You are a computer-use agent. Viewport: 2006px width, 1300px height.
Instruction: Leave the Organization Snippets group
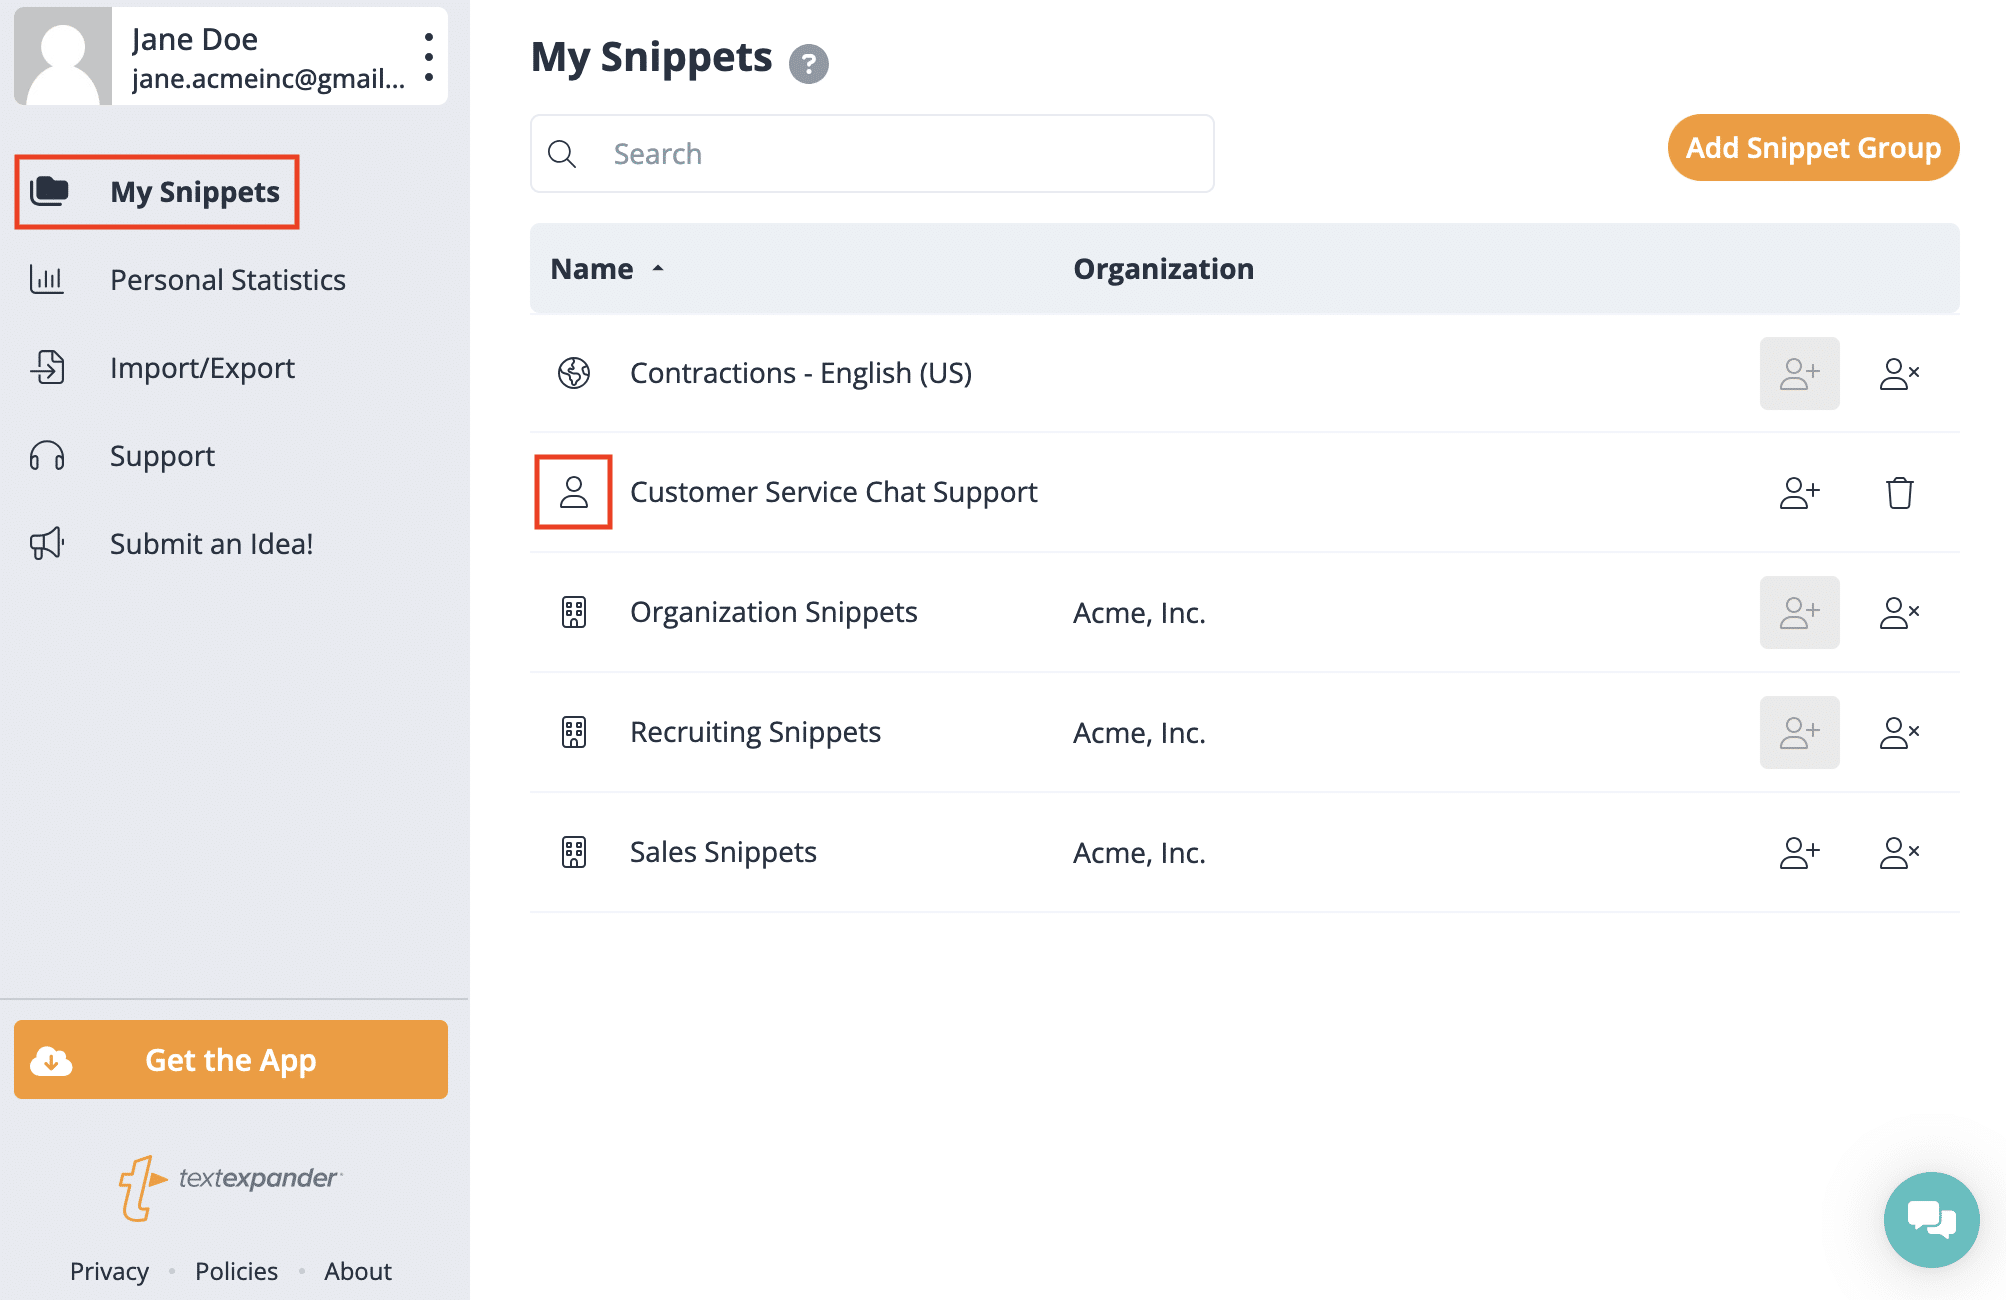[1898, 612]
